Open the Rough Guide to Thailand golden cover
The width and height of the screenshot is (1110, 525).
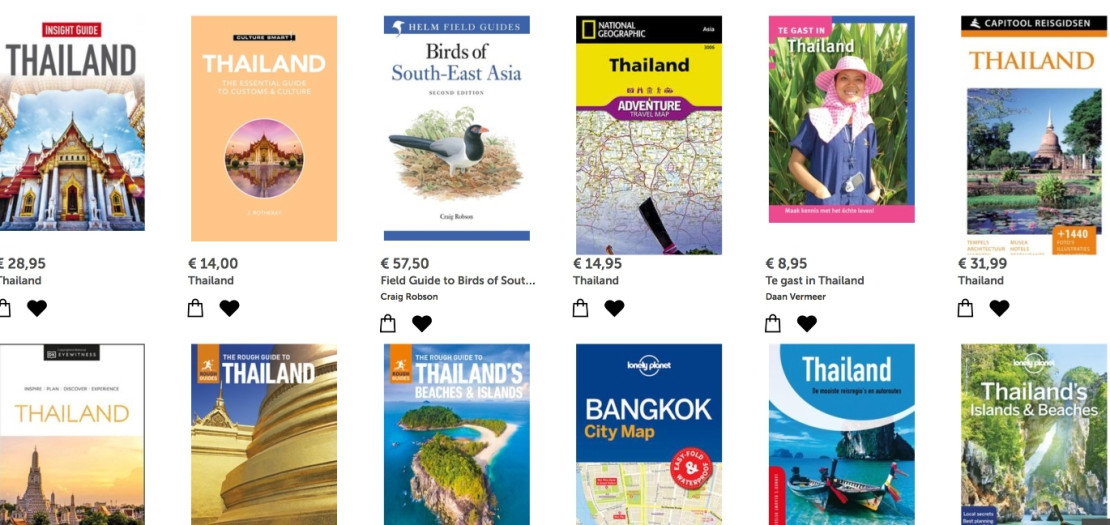[264, 434]
